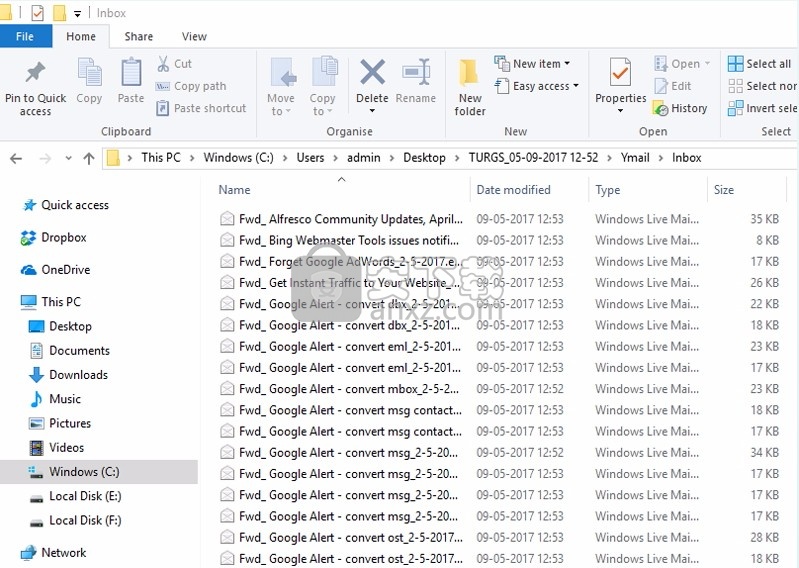Viewport: 799px width, 568px height.
Task: Click the Rename icon in the ribbon
Action: point(415,75)
